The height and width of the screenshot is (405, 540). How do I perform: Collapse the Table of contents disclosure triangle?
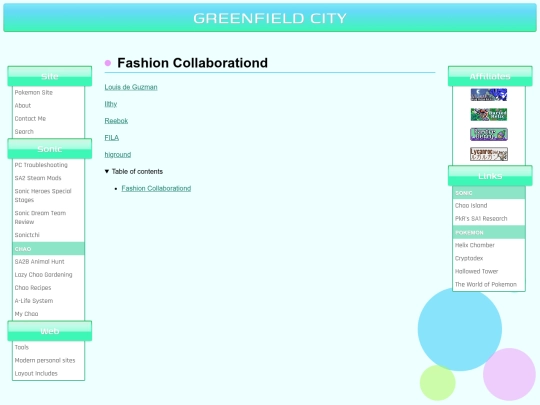click(x=107, y=171)
